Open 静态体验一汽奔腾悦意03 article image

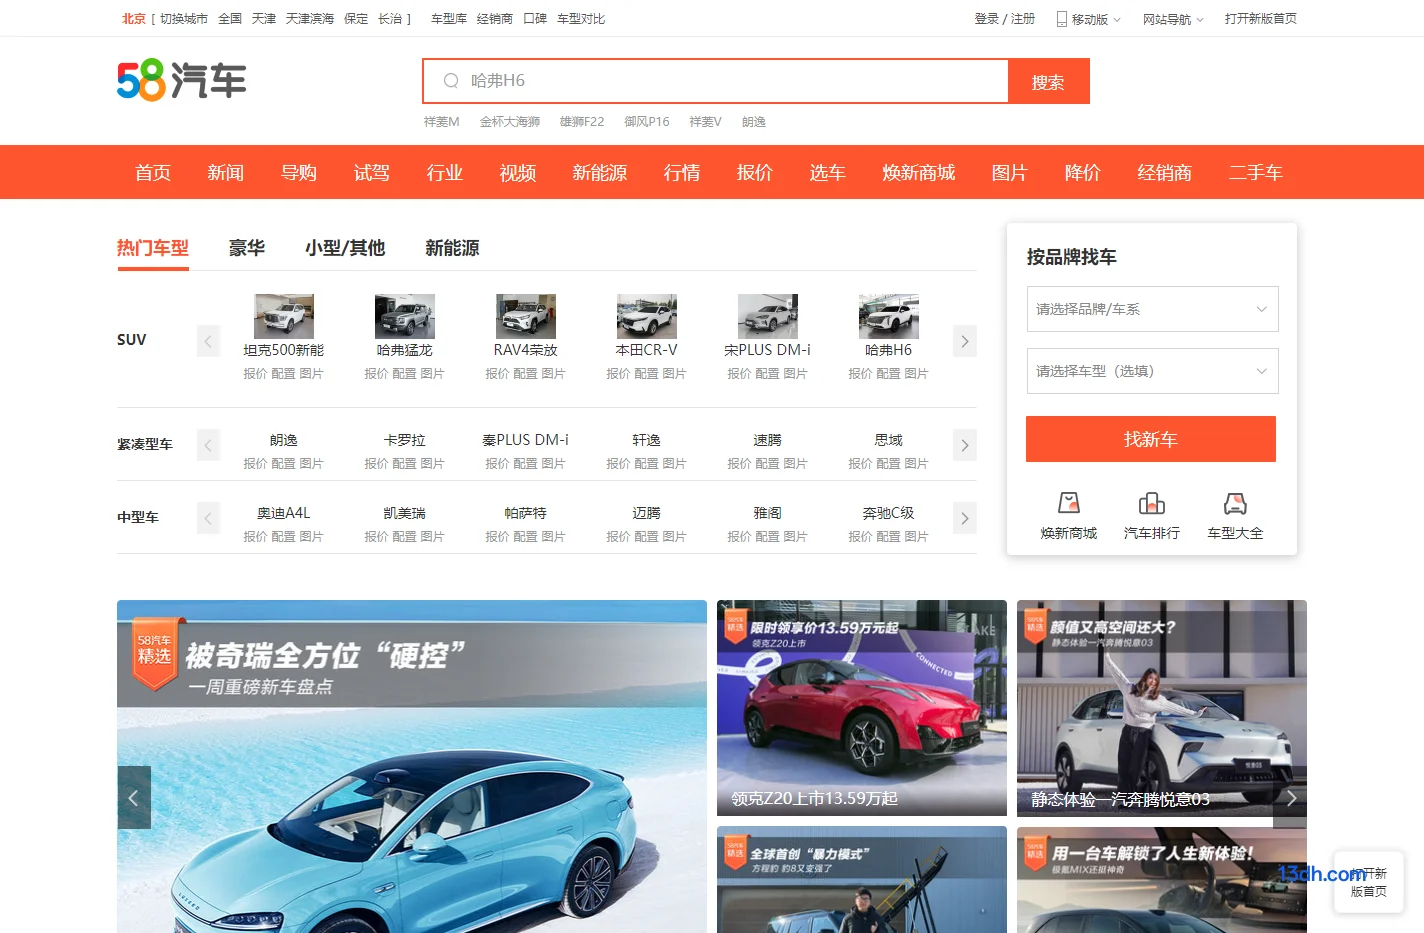tap(1162, 708)
